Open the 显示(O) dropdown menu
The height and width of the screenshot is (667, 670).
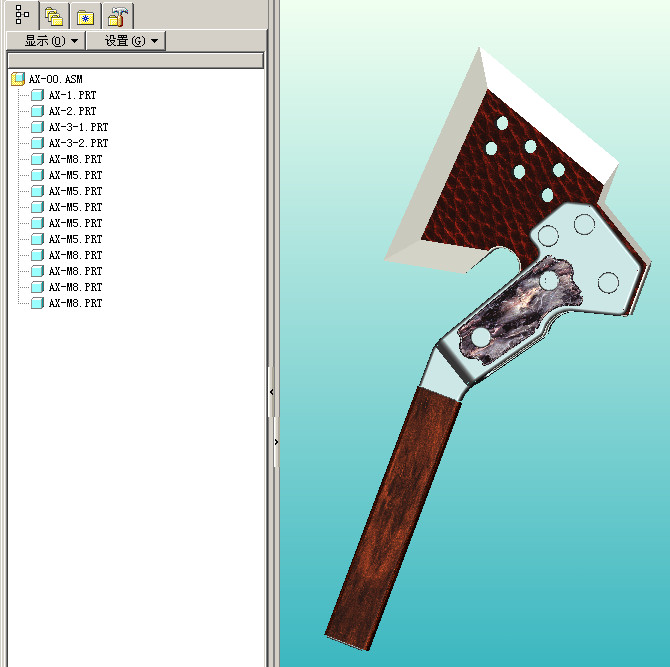click(x=46, y=41)
